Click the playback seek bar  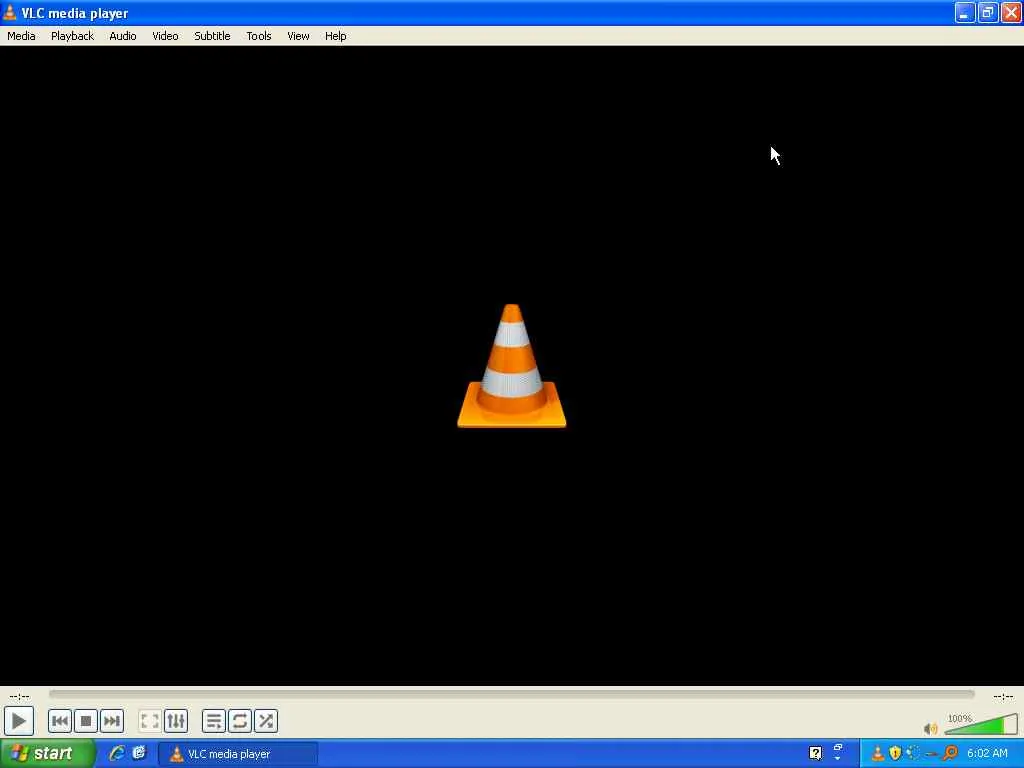511,694
